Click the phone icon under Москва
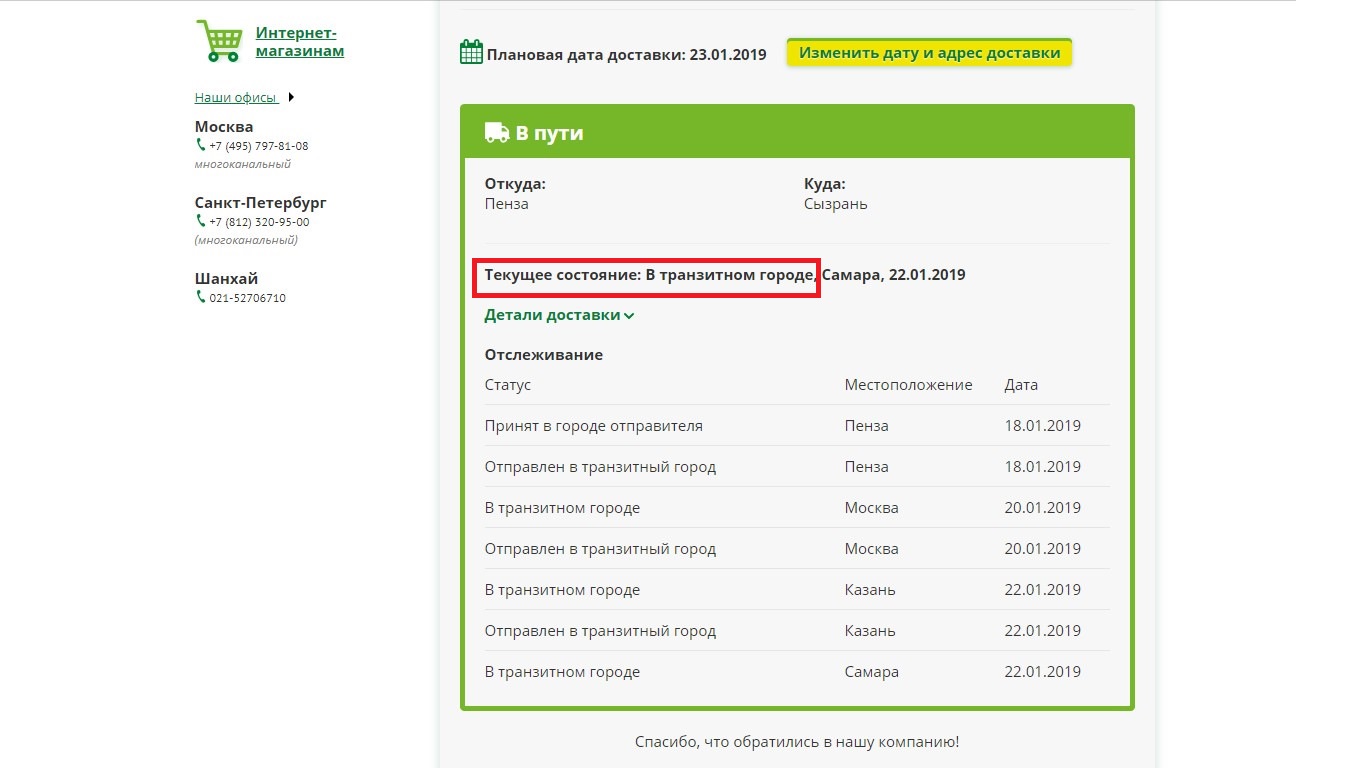Screen dimensions: 1365x768 200,145
